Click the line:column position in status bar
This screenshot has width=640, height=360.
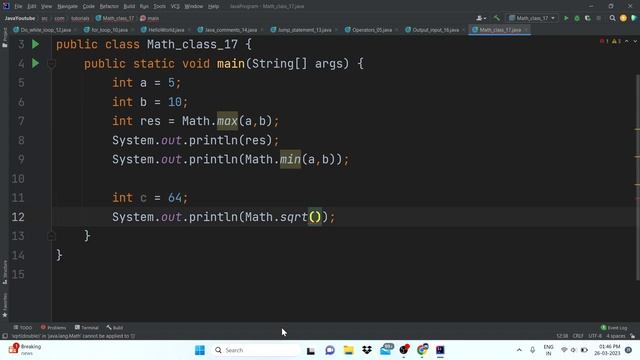point(562,336)
